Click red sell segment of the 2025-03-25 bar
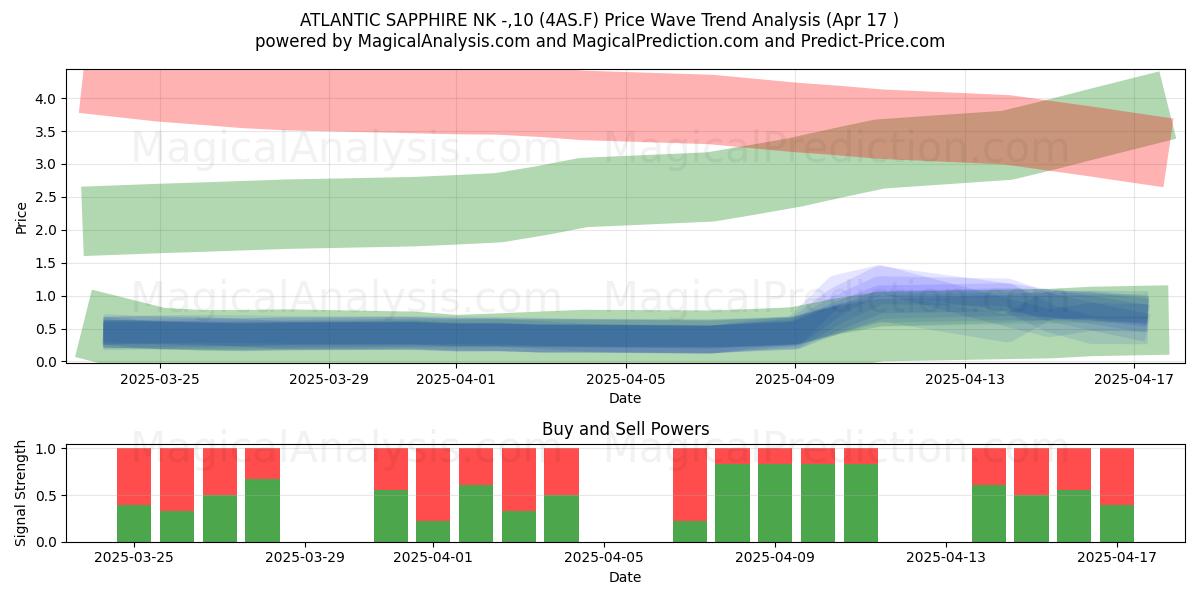The image size is (1200, 600). click(x=134, y=477)
